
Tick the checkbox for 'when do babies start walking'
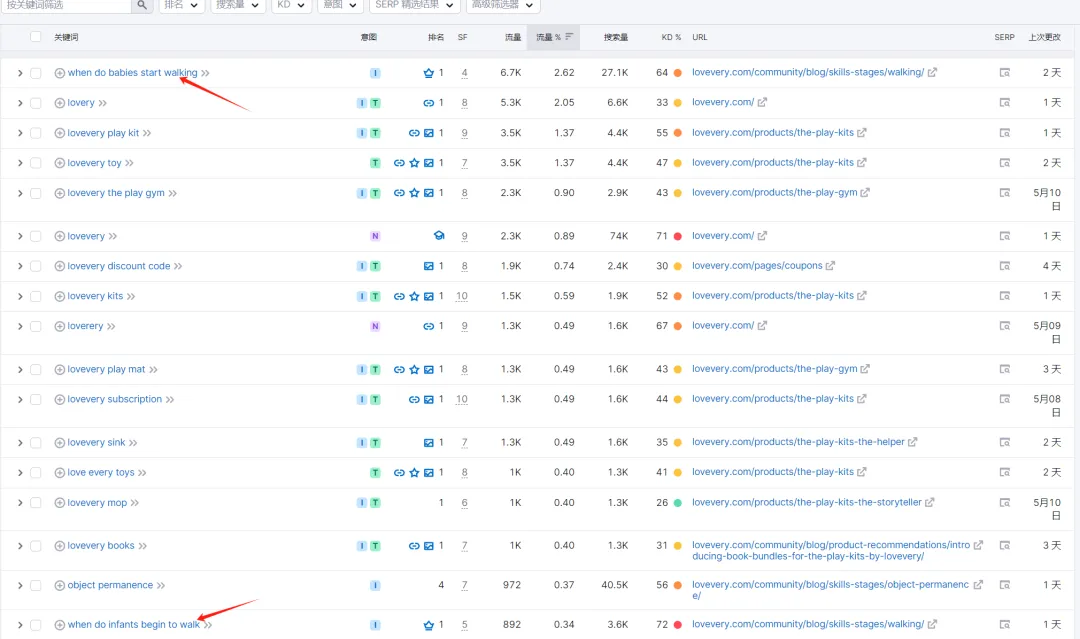35,73
